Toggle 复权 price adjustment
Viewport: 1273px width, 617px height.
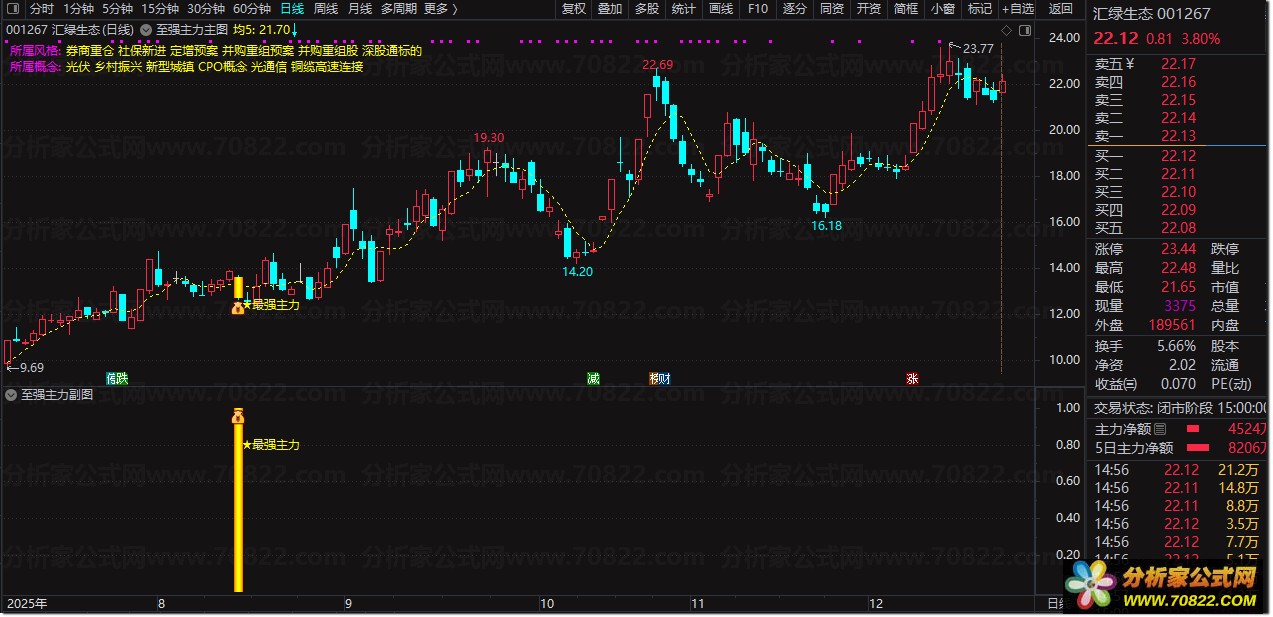click(574, 9)
